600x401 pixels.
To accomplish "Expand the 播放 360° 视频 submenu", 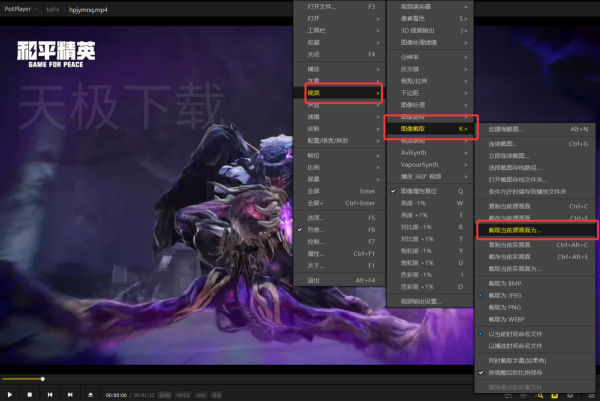I will point(430,176).
